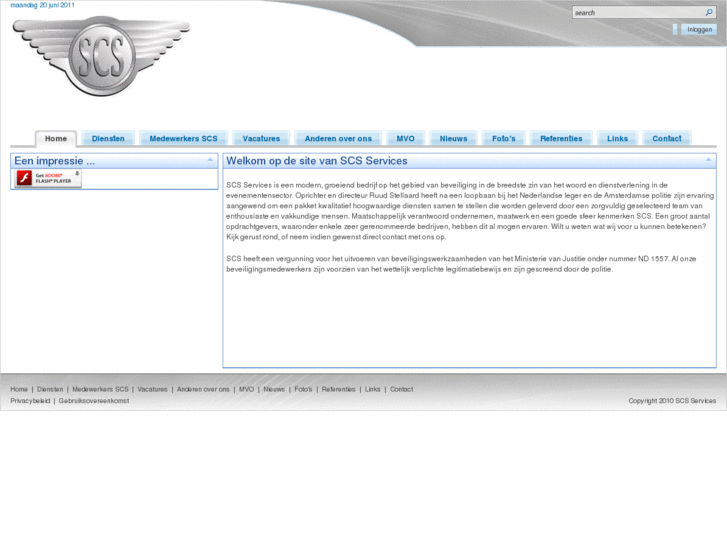727x545 pixels.
Task: Click the date 'maandag 20 juni 2011'
Action: (42, 5)
